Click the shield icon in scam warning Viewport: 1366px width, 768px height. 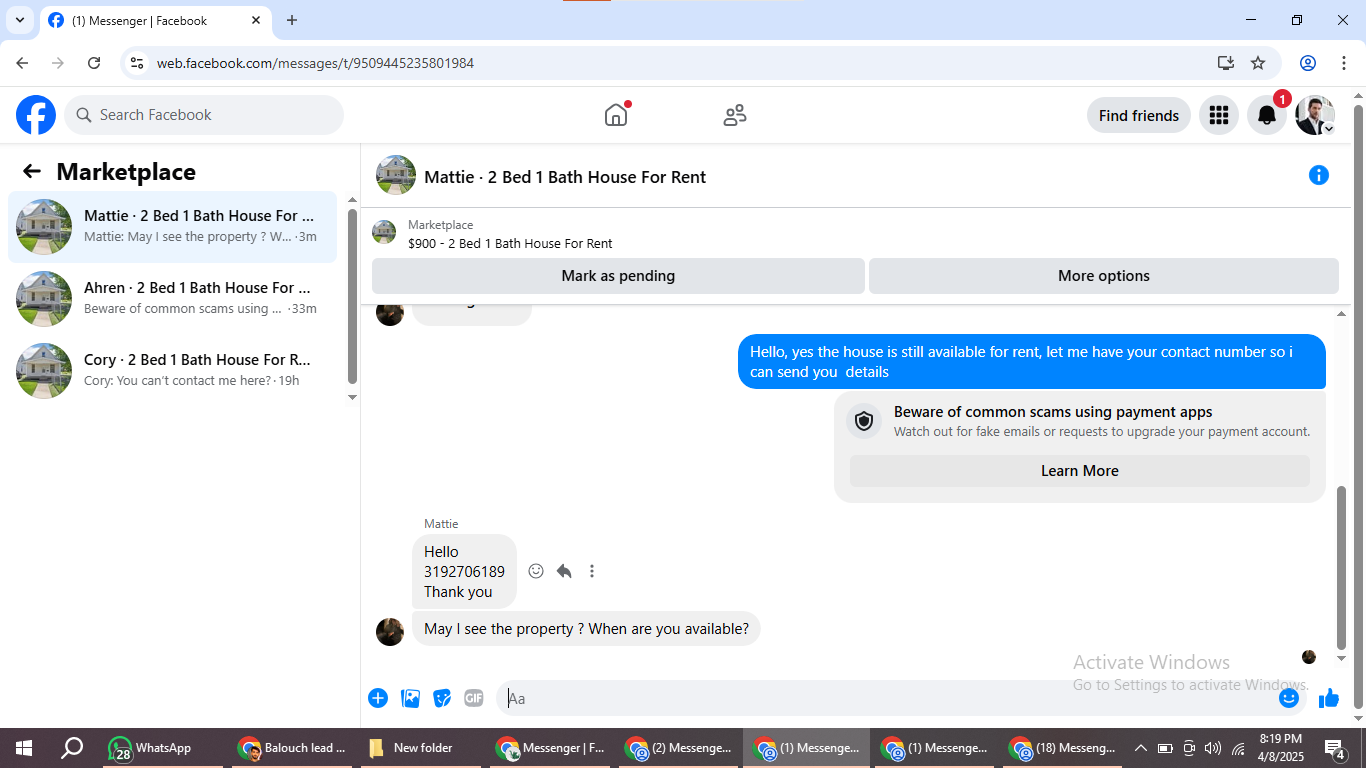pos(865,421)
